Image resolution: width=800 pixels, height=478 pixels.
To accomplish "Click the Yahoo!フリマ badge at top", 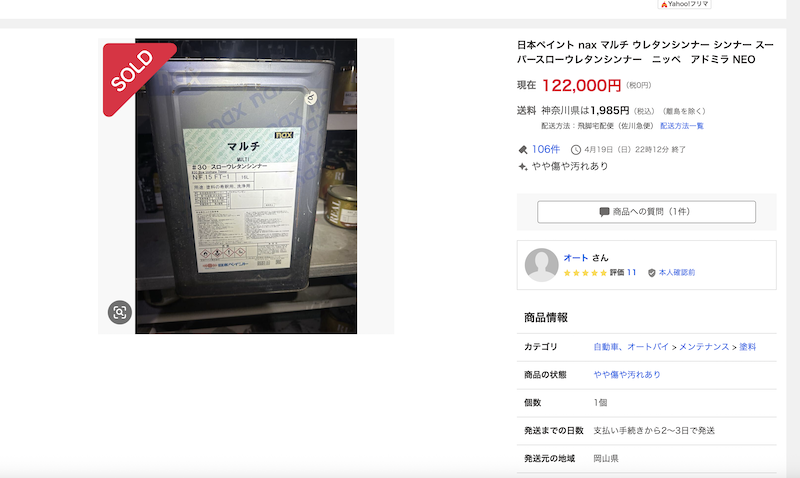I will [684, 4].
